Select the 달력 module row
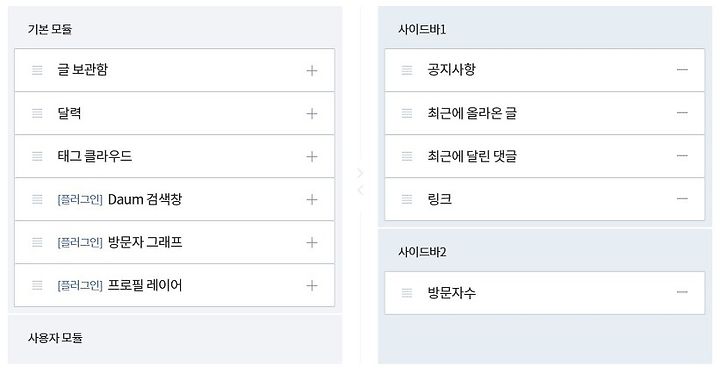Image resolution: width=720 pixels, height=380 pixels. (x=174, y=113)
